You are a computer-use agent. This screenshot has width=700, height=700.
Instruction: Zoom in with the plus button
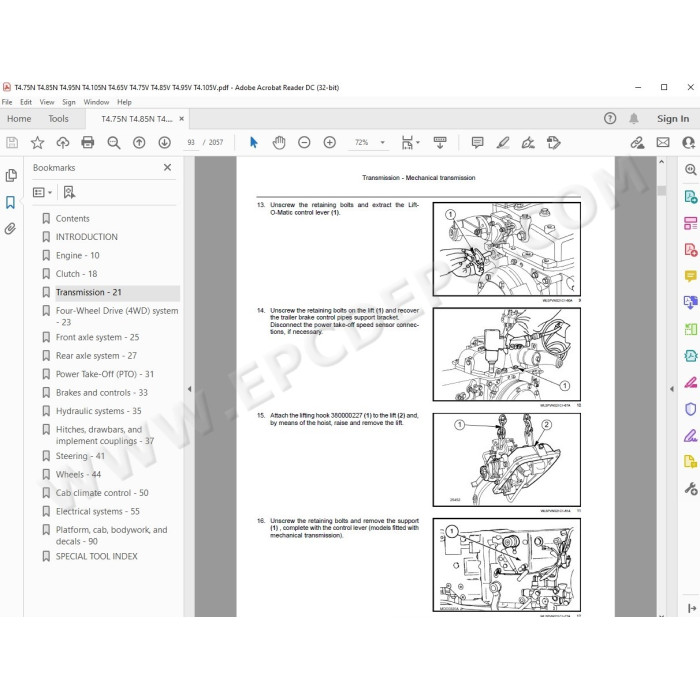329,142
